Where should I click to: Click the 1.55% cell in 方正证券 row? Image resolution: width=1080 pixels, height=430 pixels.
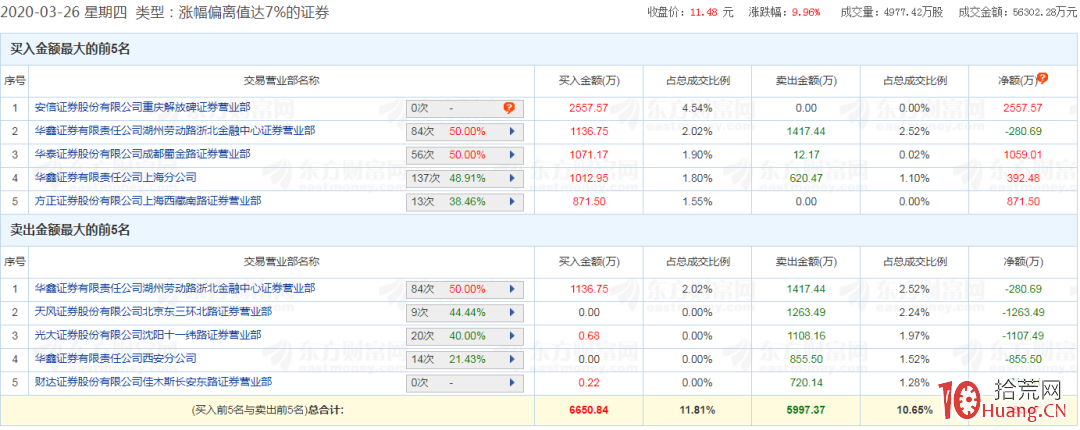[x=698, y=202]
